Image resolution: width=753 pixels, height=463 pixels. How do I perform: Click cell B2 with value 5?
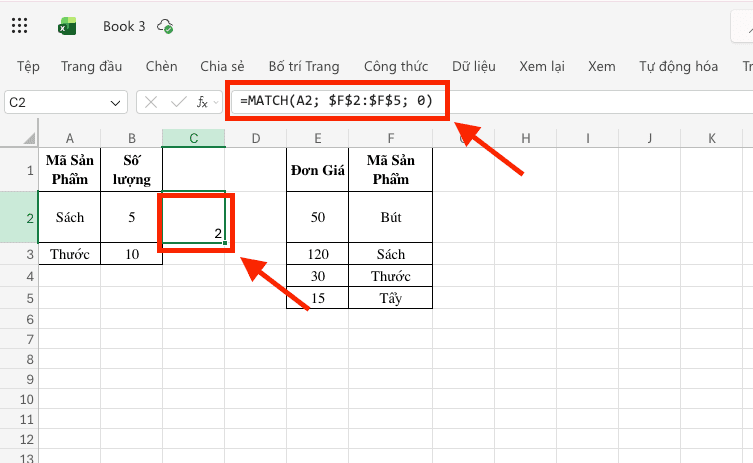[132, 217]
